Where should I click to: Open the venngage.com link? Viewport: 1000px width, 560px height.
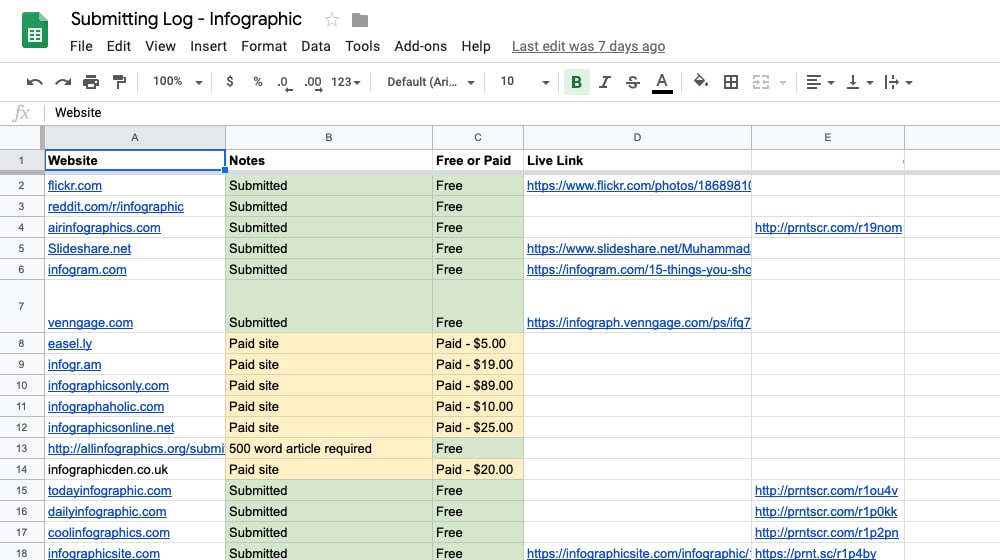(91, 323)
